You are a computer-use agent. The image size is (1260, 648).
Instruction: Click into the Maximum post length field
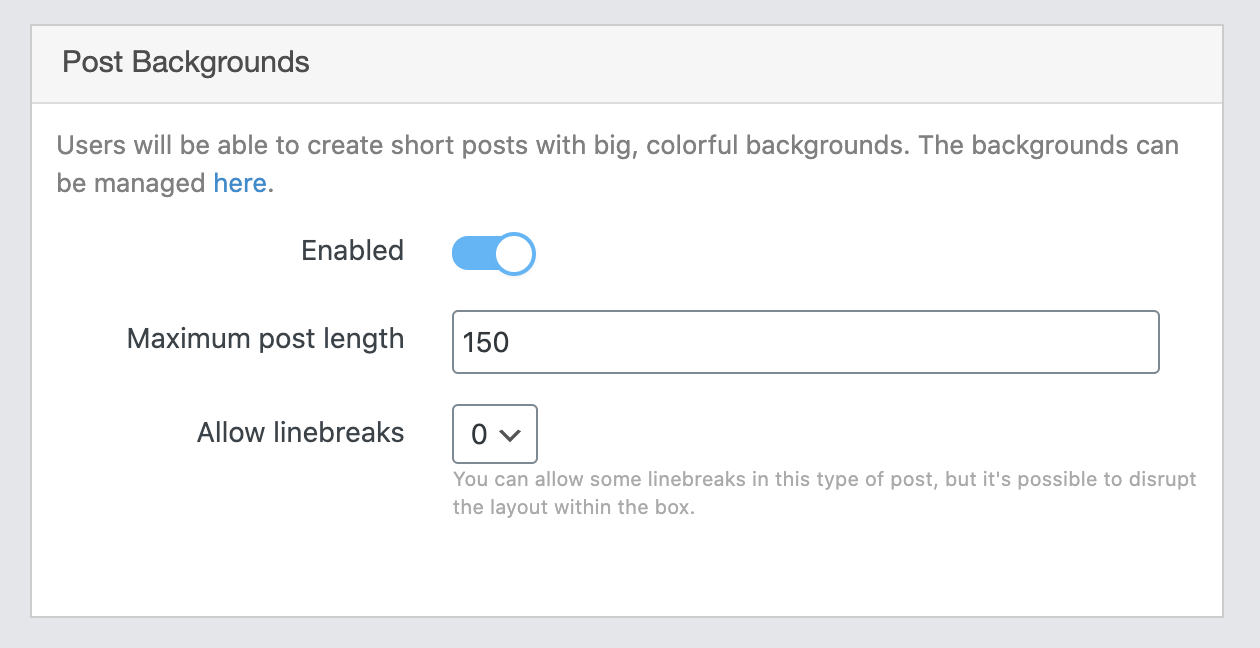805,342
